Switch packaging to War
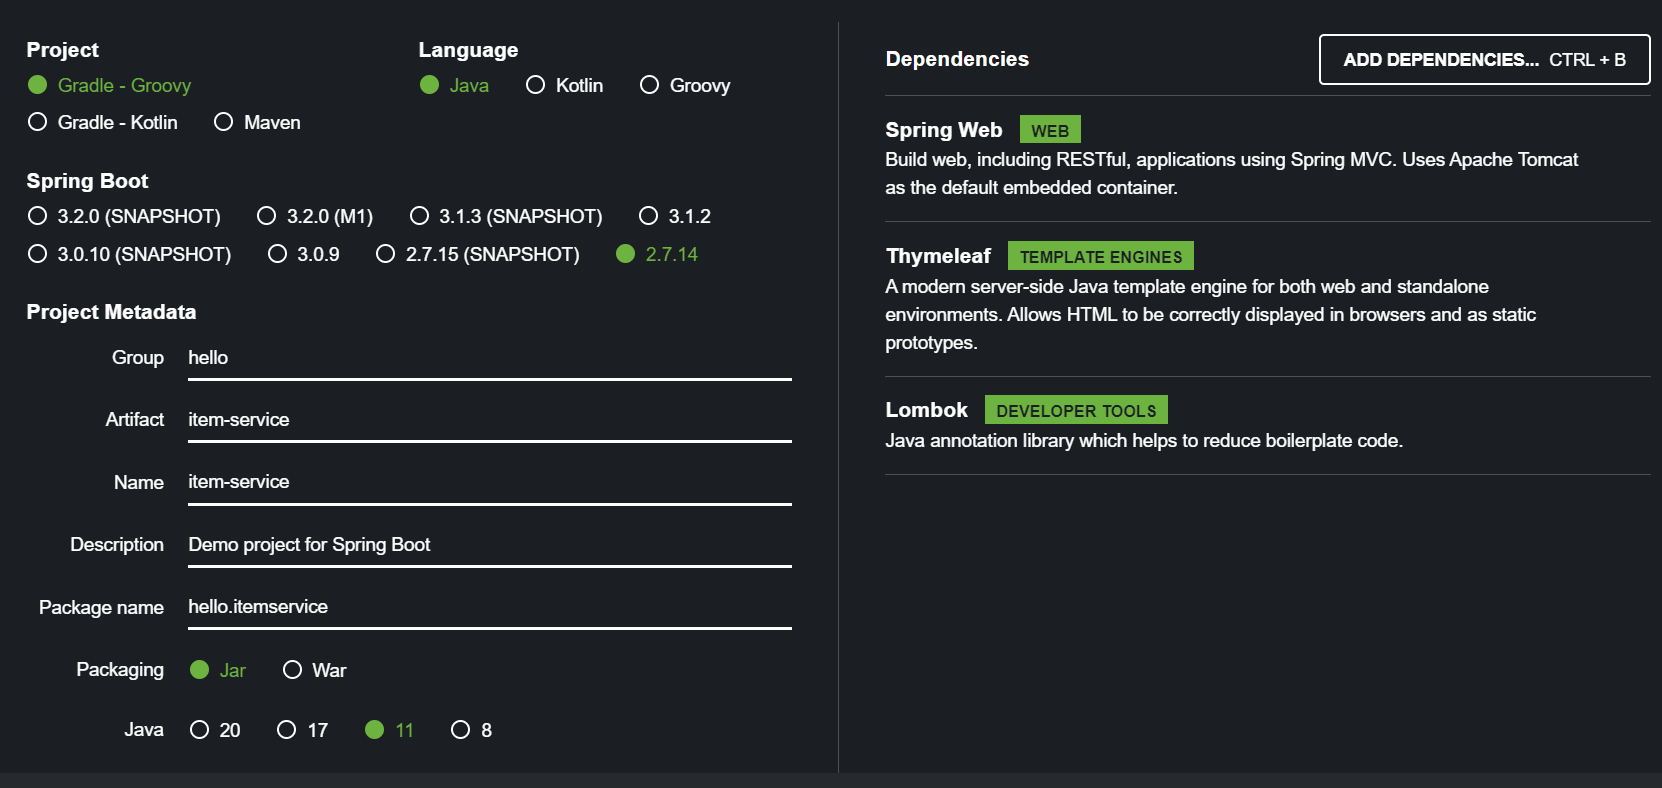 [315, 670]
